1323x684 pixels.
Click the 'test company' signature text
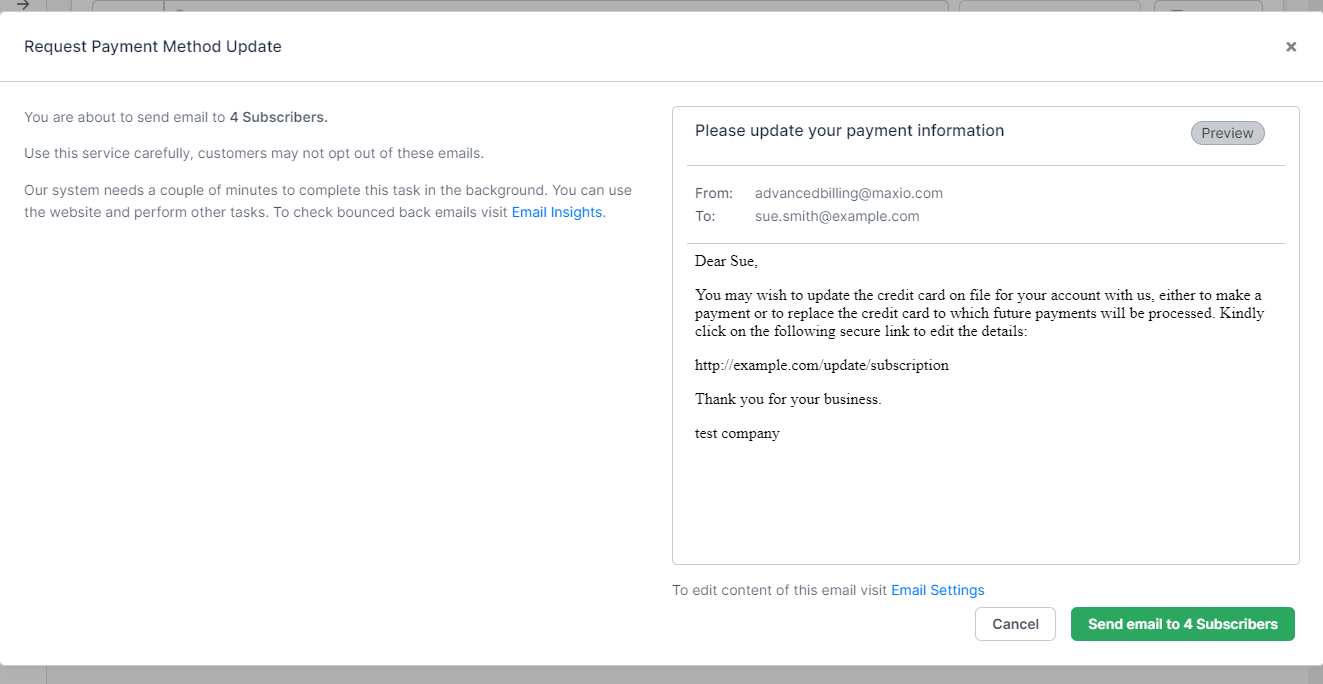tap(737, 433)
